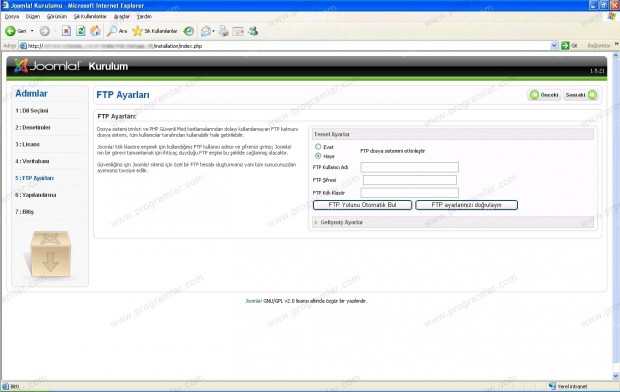Click the browser address URL field

tap(289, 46)
